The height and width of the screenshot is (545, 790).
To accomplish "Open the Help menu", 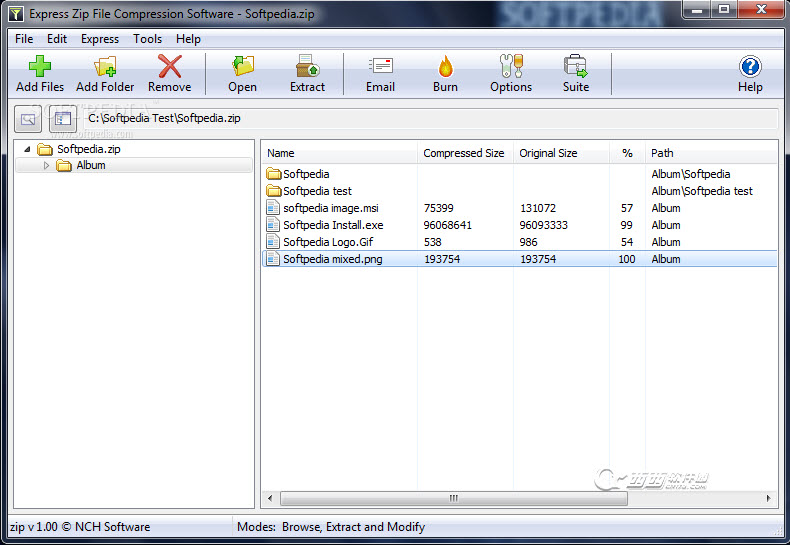I will click(188, 39).
